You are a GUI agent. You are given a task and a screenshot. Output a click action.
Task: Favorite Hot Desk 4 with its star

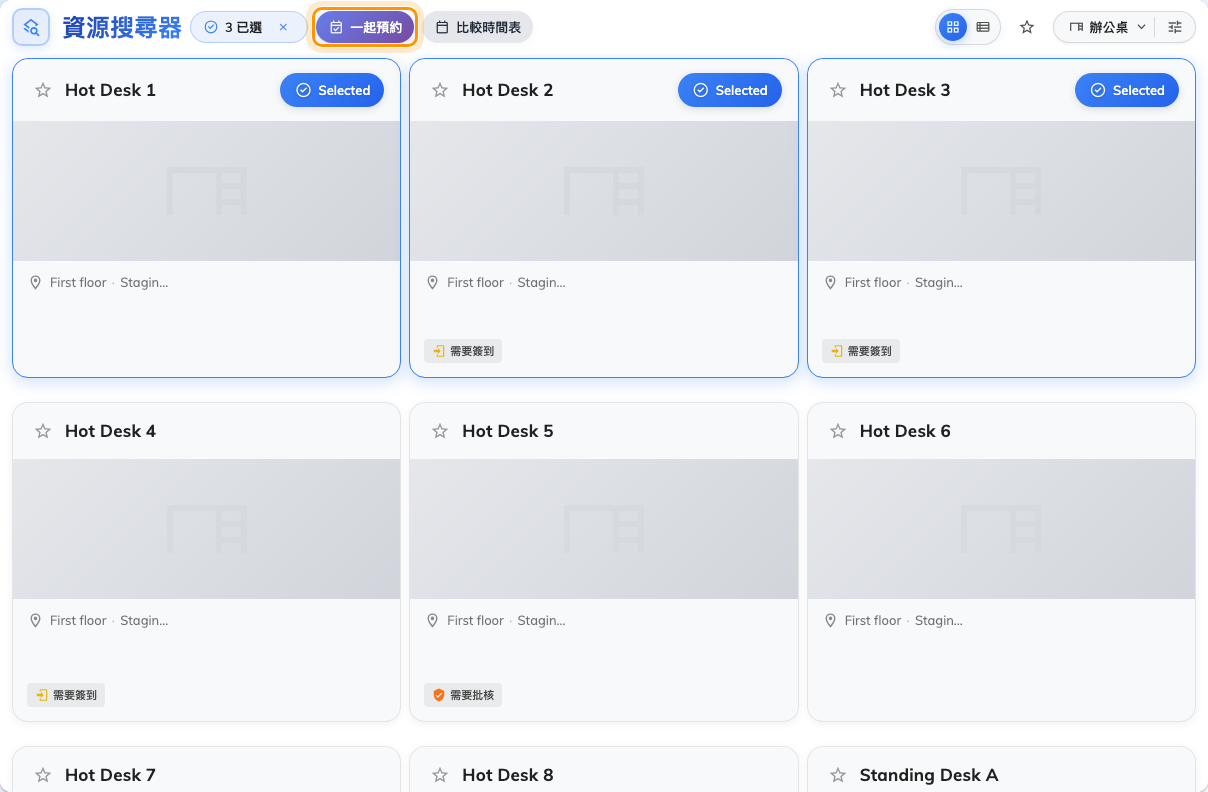[43, 431]
